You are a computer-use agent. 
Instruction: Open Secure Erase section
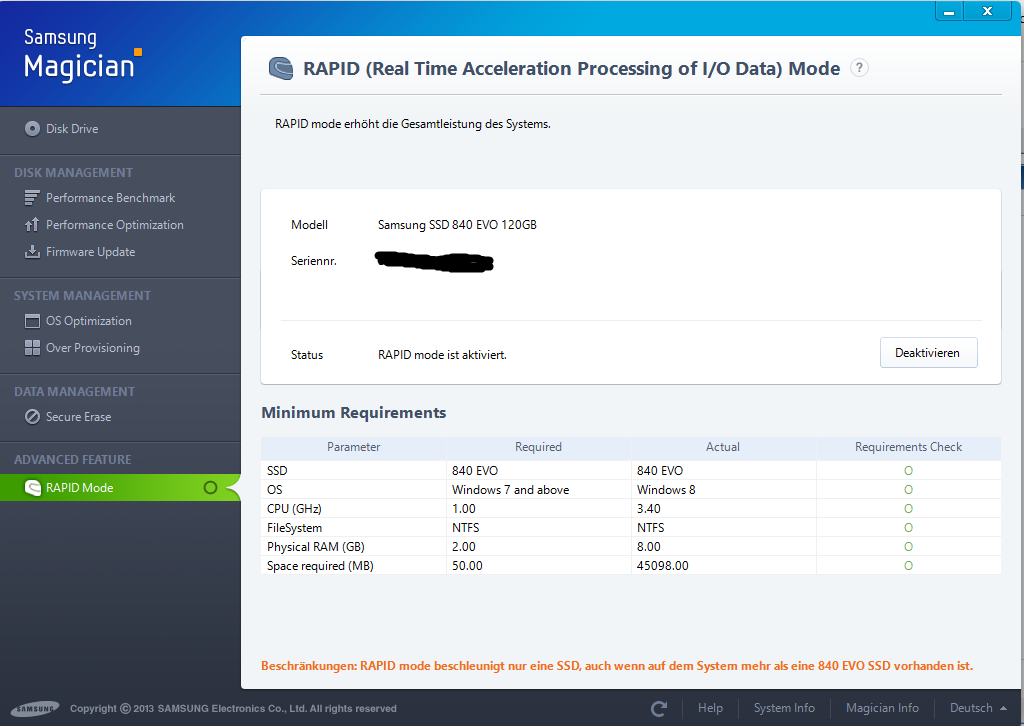pyautogui.click(x=78, y=417)
